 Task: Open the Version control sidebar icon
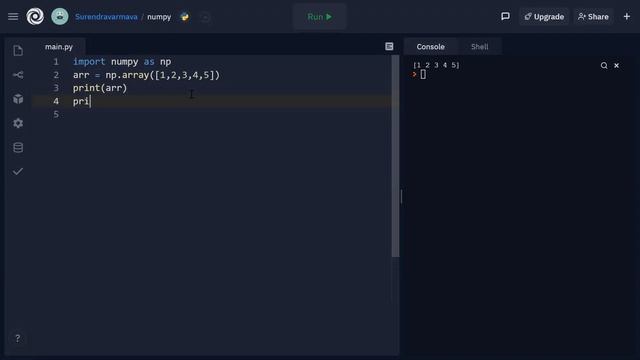click(18, 75)
